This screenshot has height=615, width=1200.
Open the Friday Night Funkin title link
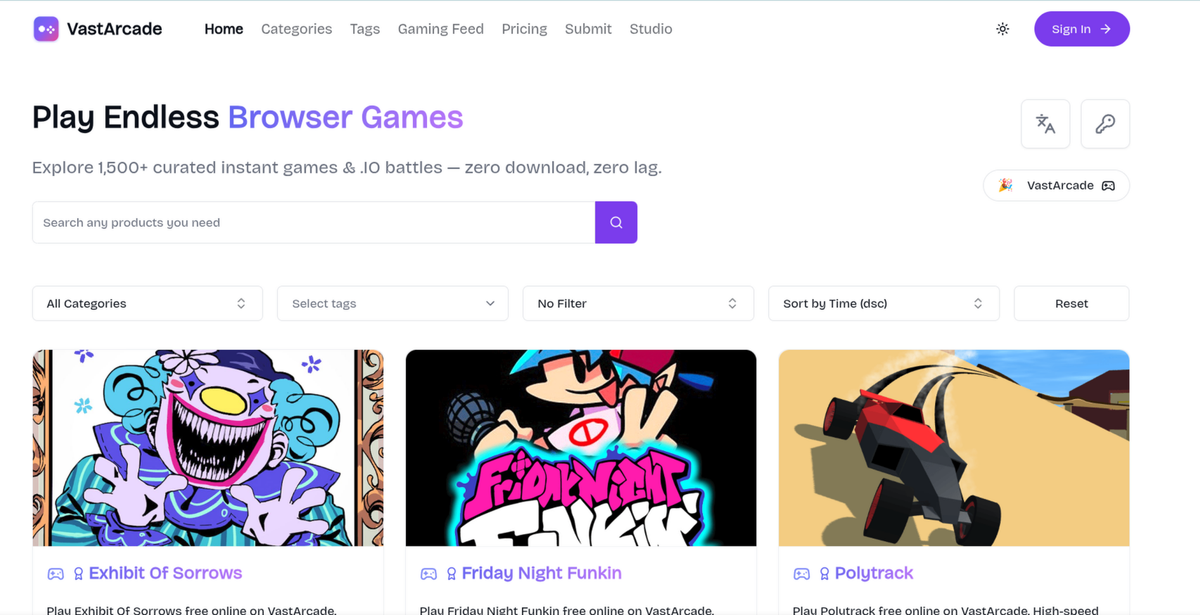(542, 573)
